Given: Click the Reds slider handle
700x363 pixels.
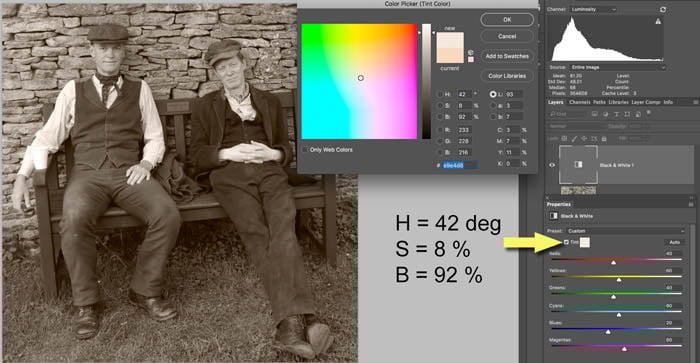Looking at the screenshot, I should pyautogui.click(x=613, y=263).
